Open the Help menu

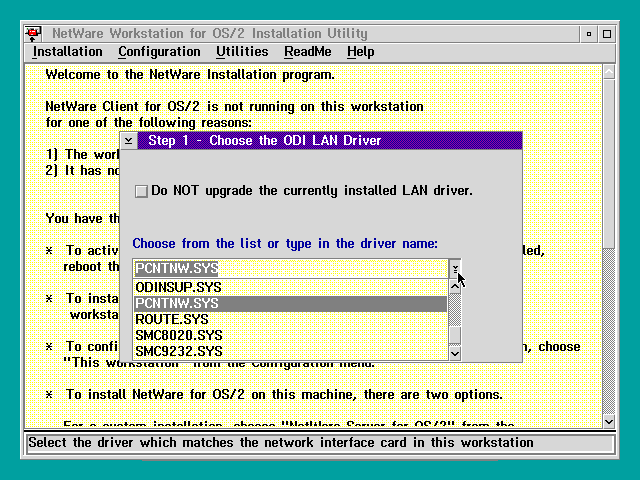click(x=360, y=52)
